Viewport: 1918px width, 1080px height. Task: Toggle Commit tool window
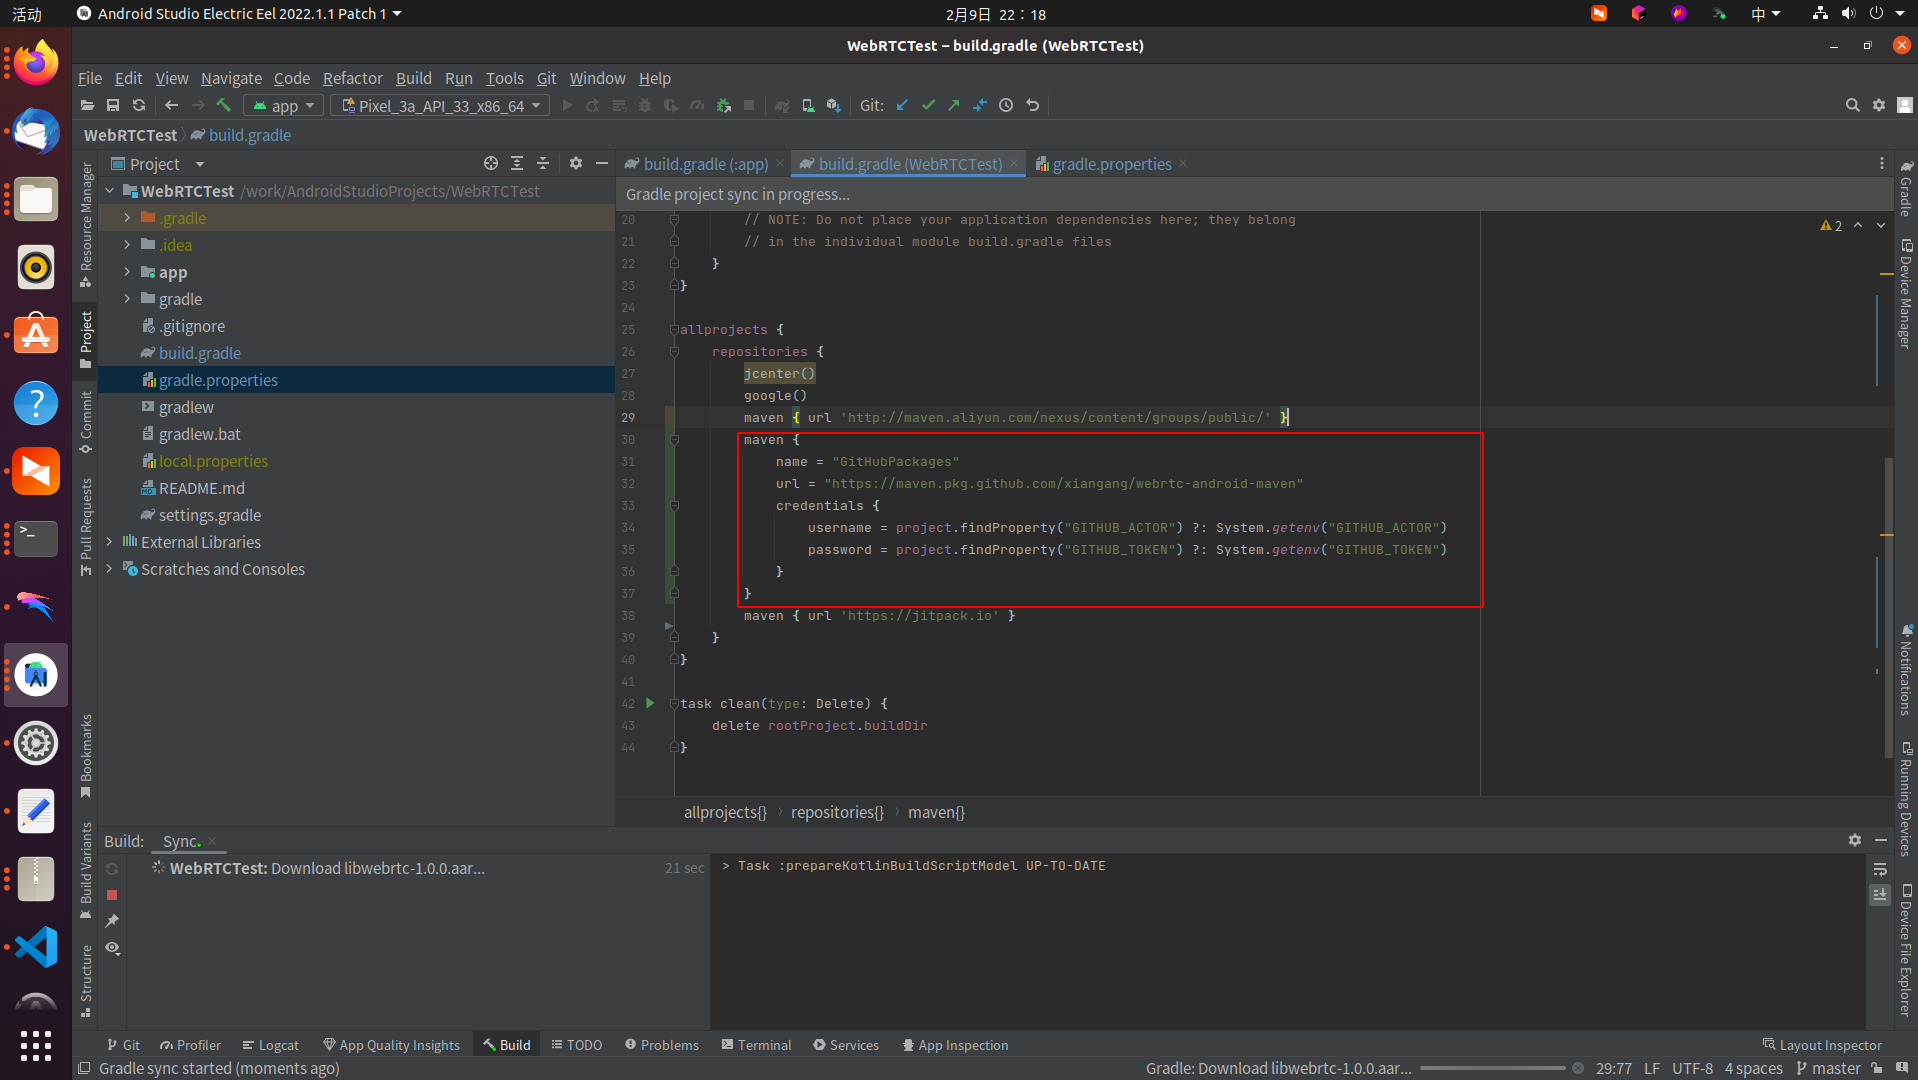[x=86, y=422]
